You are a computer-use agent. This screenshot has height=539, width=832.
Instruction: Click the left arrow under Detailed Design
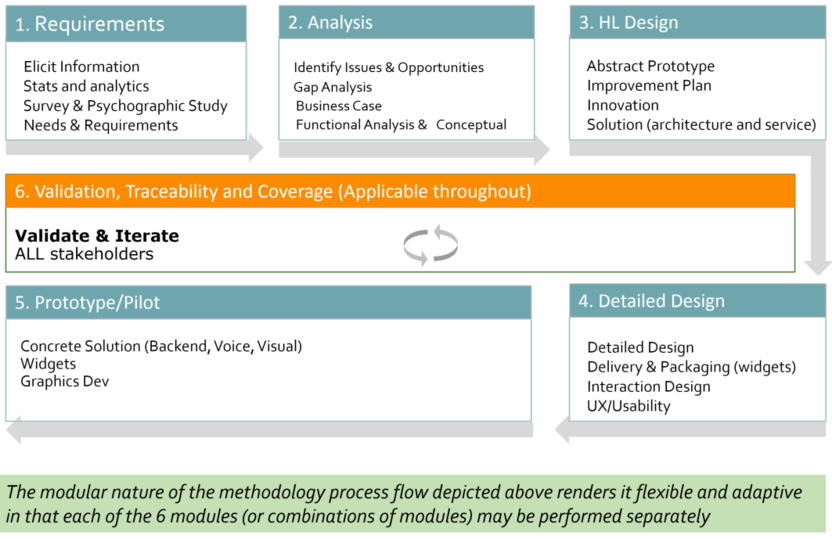coord(690,429)
